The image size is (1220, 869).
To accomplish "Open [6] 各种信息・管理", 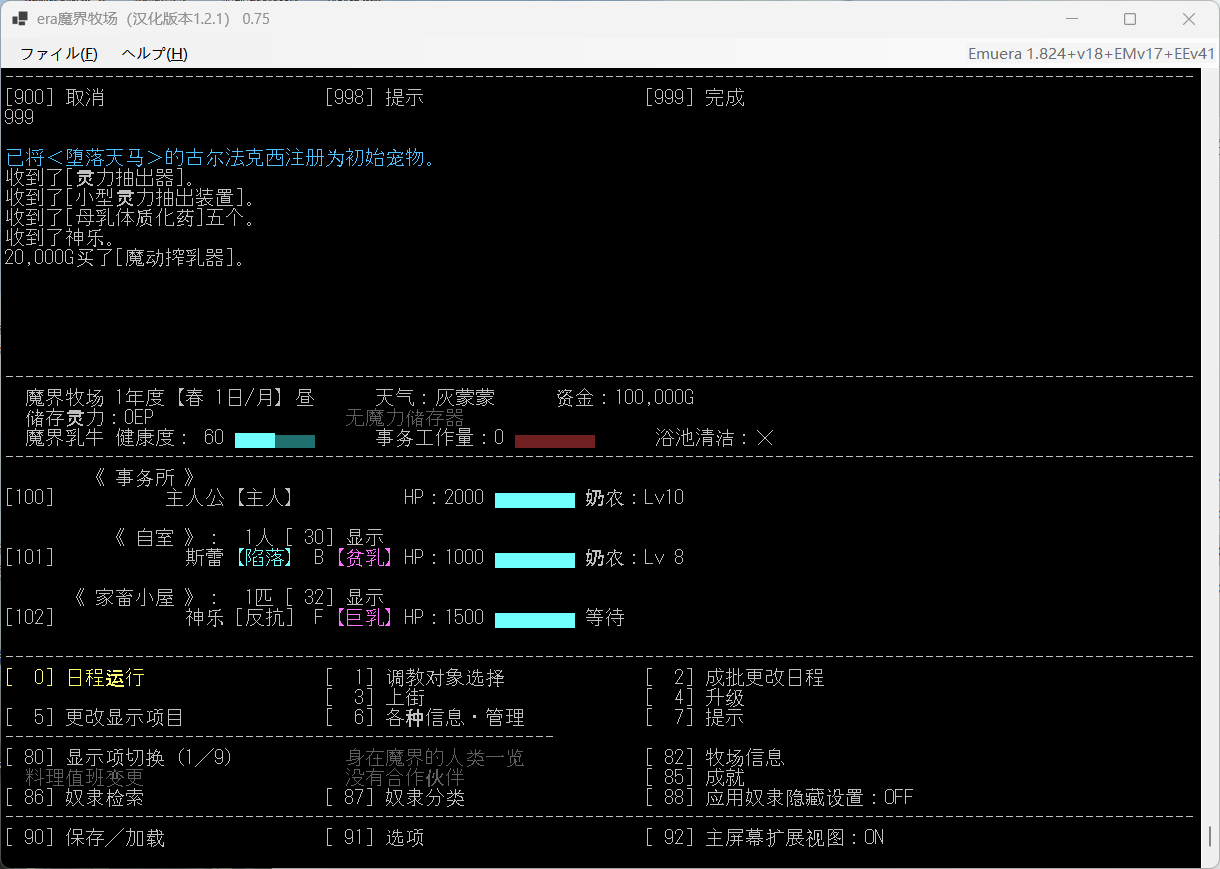I will (x=425, y=718).
